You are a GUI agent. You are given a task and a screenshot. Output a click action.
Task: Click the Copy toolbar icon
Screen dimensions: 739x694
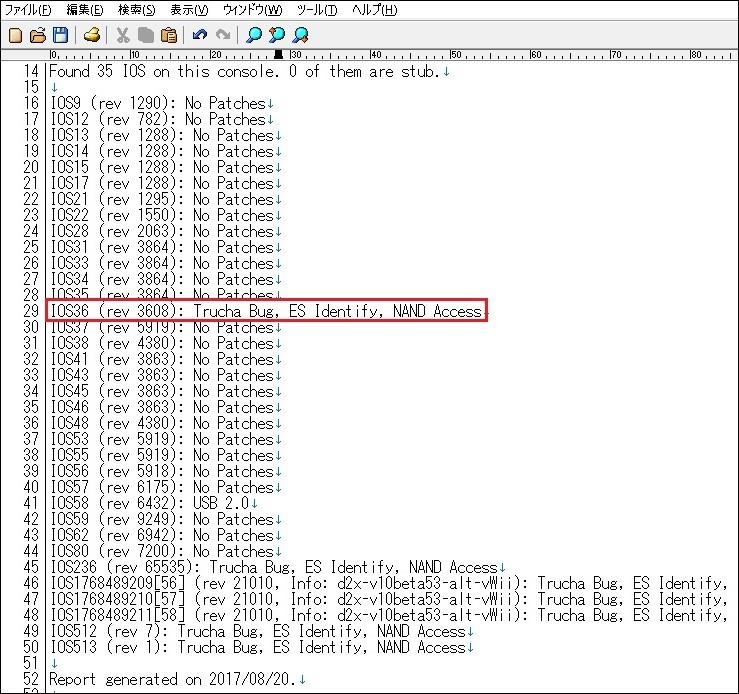(x=146, y=35)
